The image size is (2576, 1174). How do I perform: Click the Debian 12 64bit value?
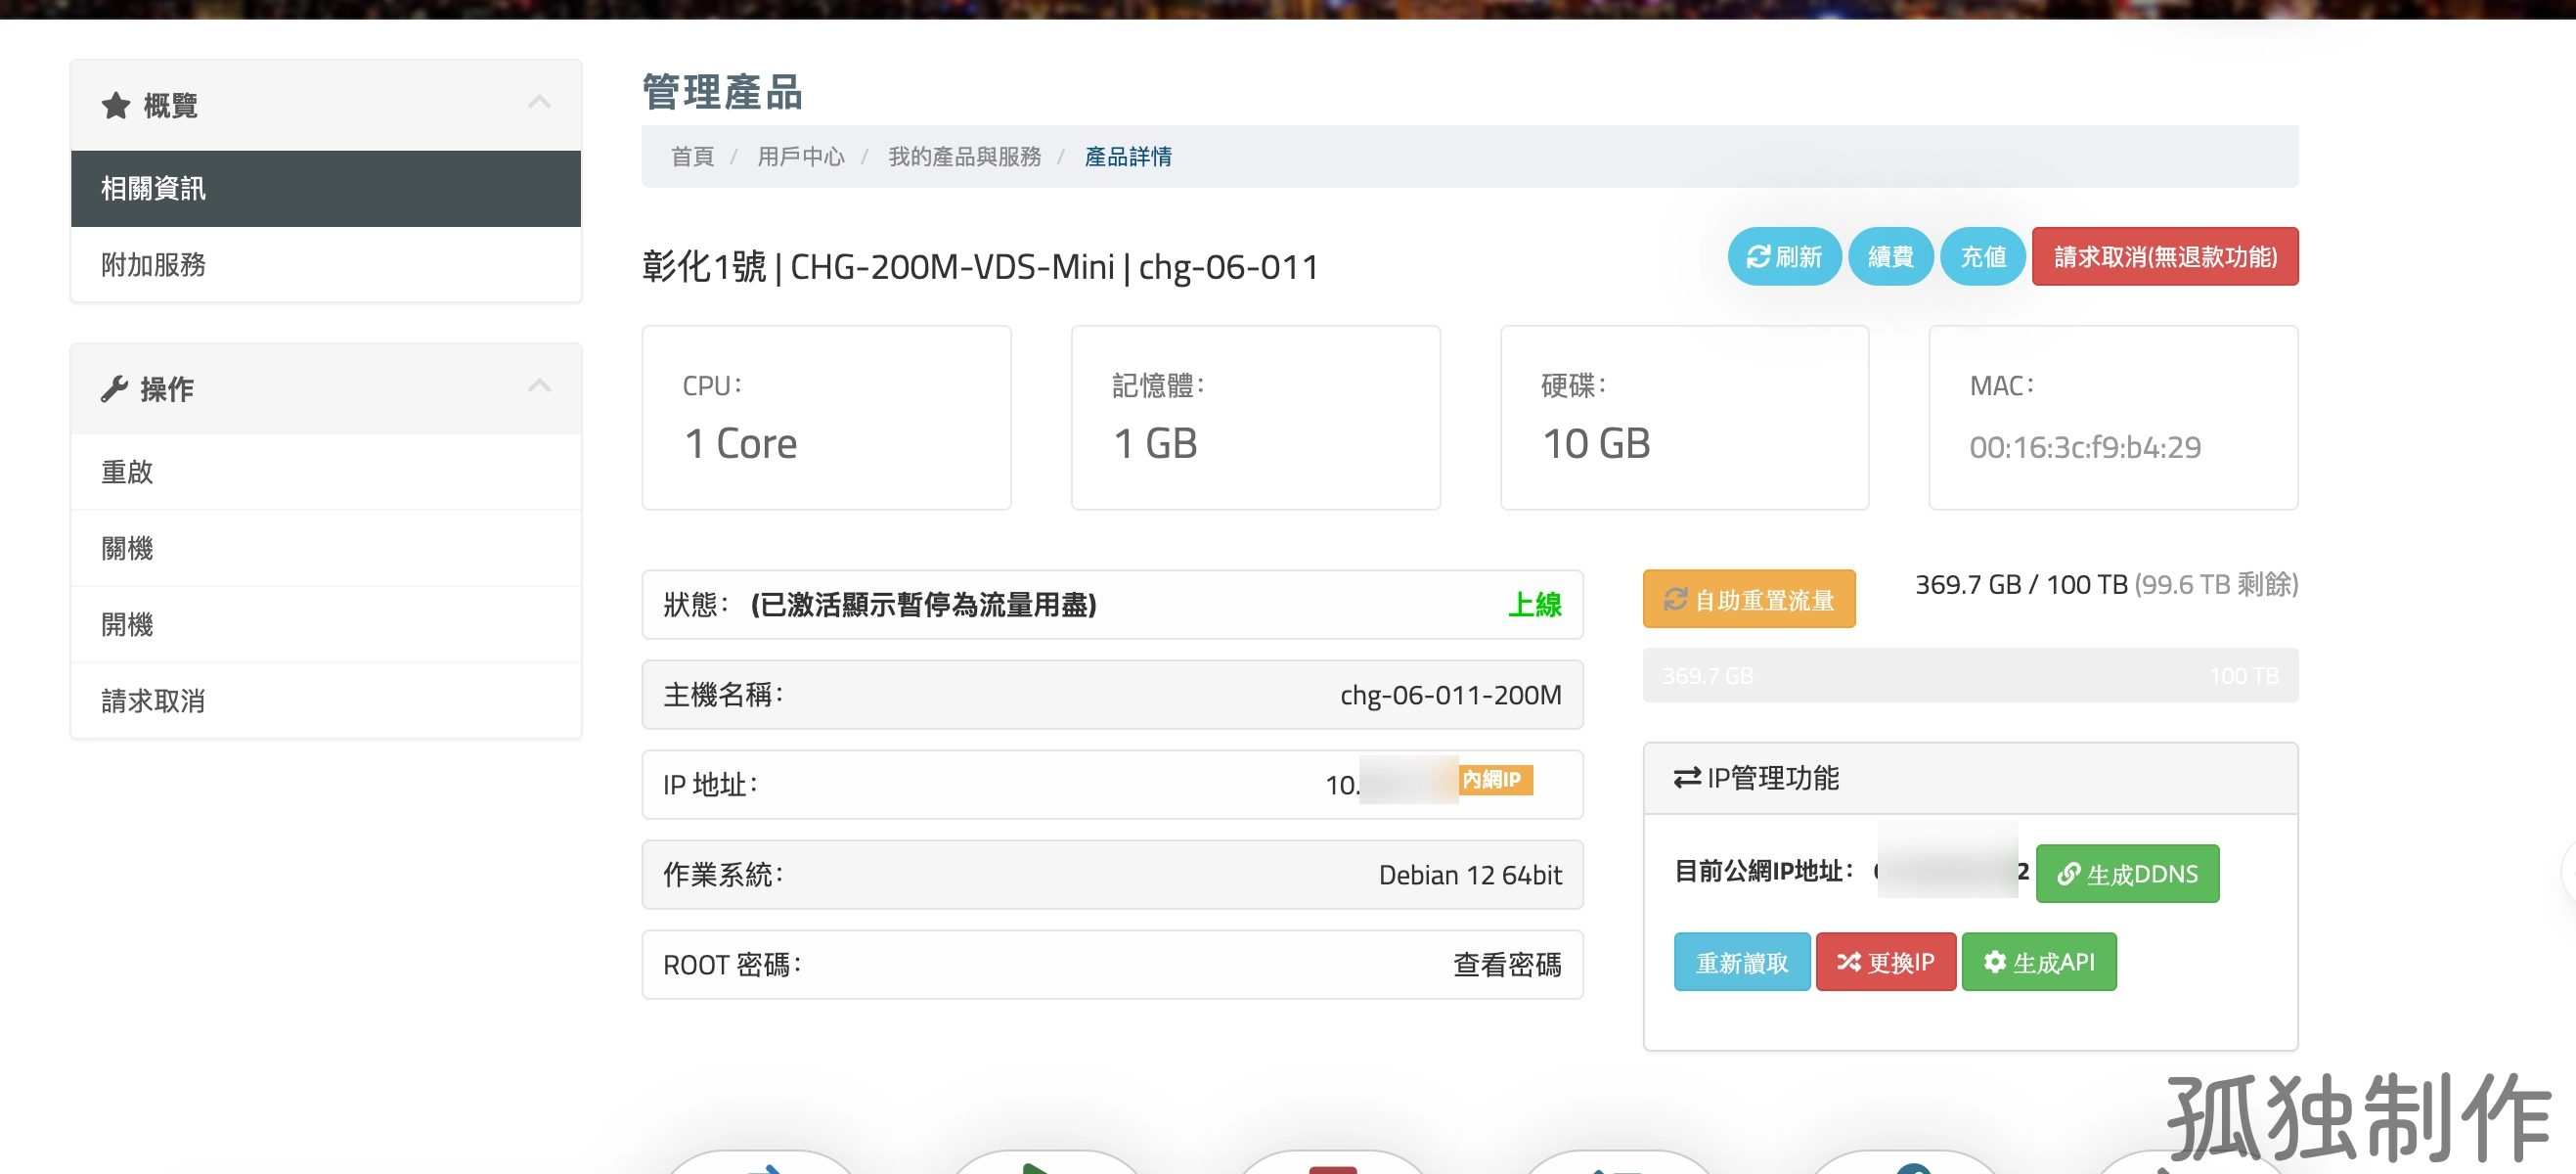tap(1470, 875)
